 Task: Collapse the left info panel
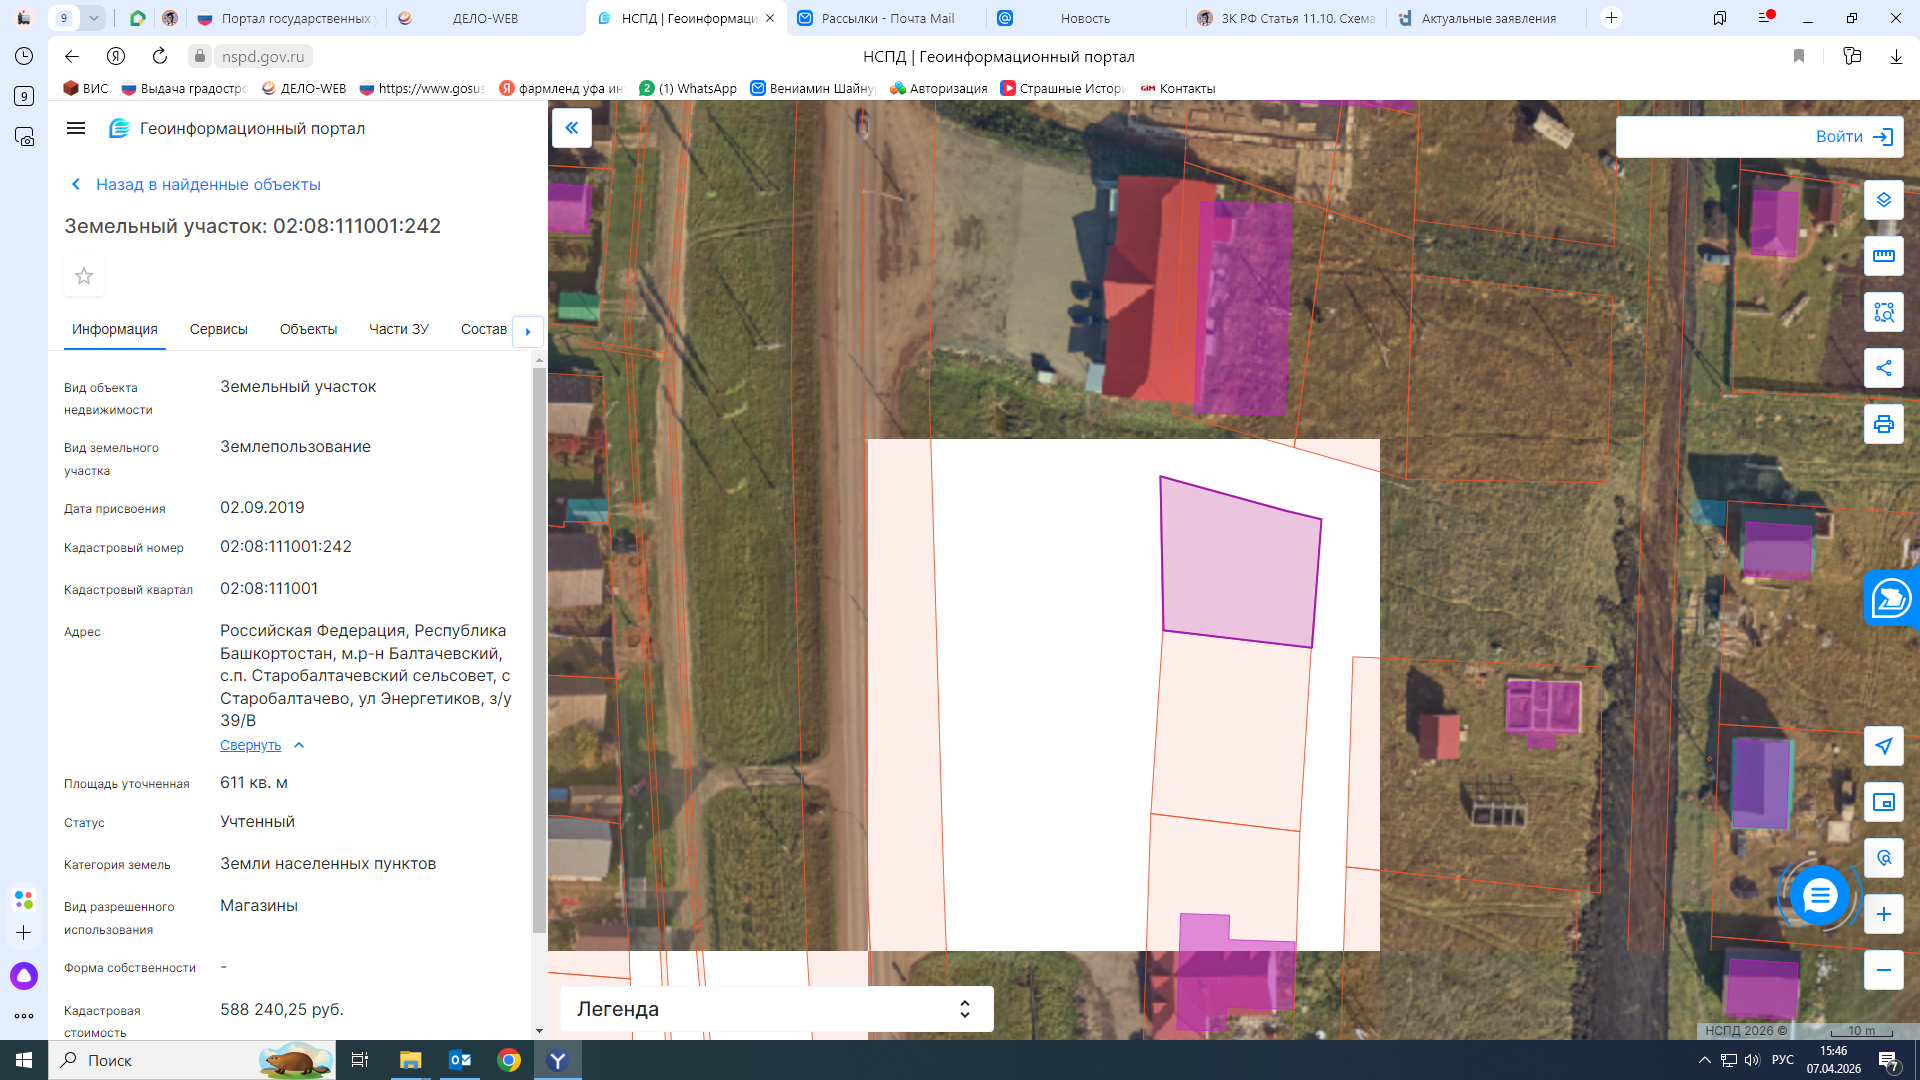pyautogui.click(x=572, y=128)
